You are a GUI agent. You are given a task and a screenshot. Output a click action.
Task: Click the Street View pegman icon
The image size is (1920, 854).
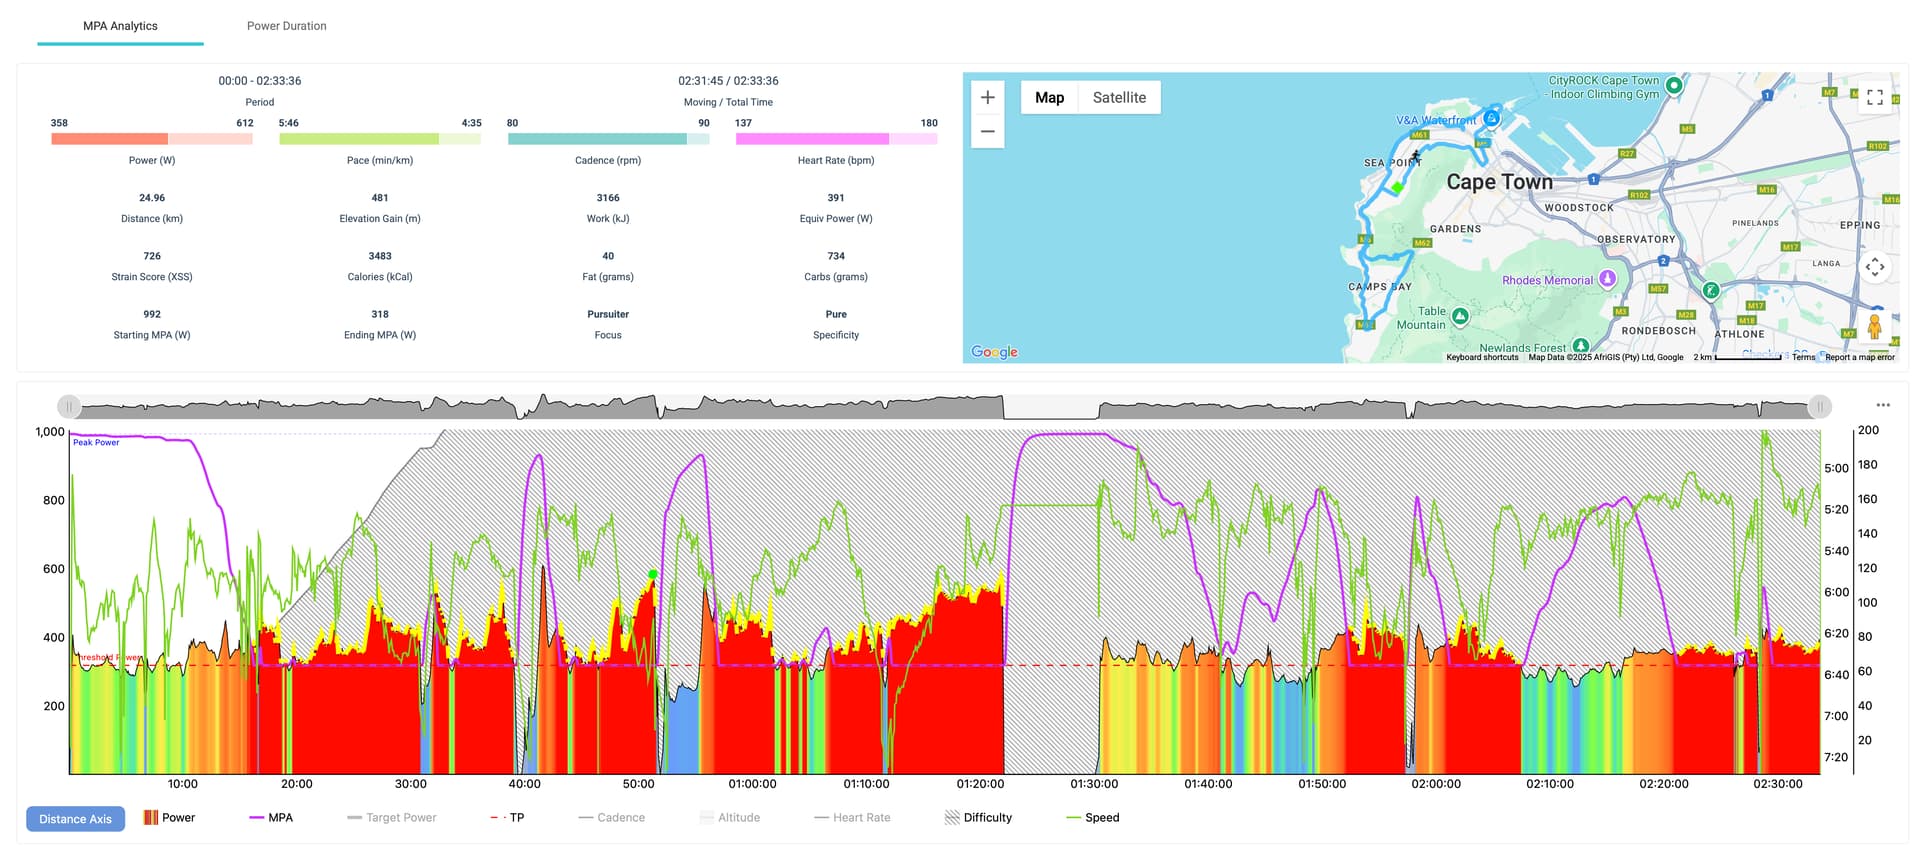pyautogui.click(x=1874, y=327)
